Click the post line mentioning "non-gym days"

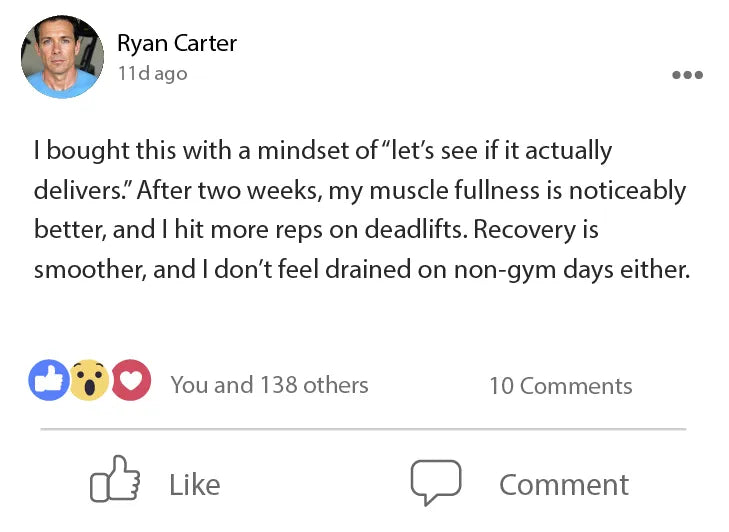click(362, 269)
